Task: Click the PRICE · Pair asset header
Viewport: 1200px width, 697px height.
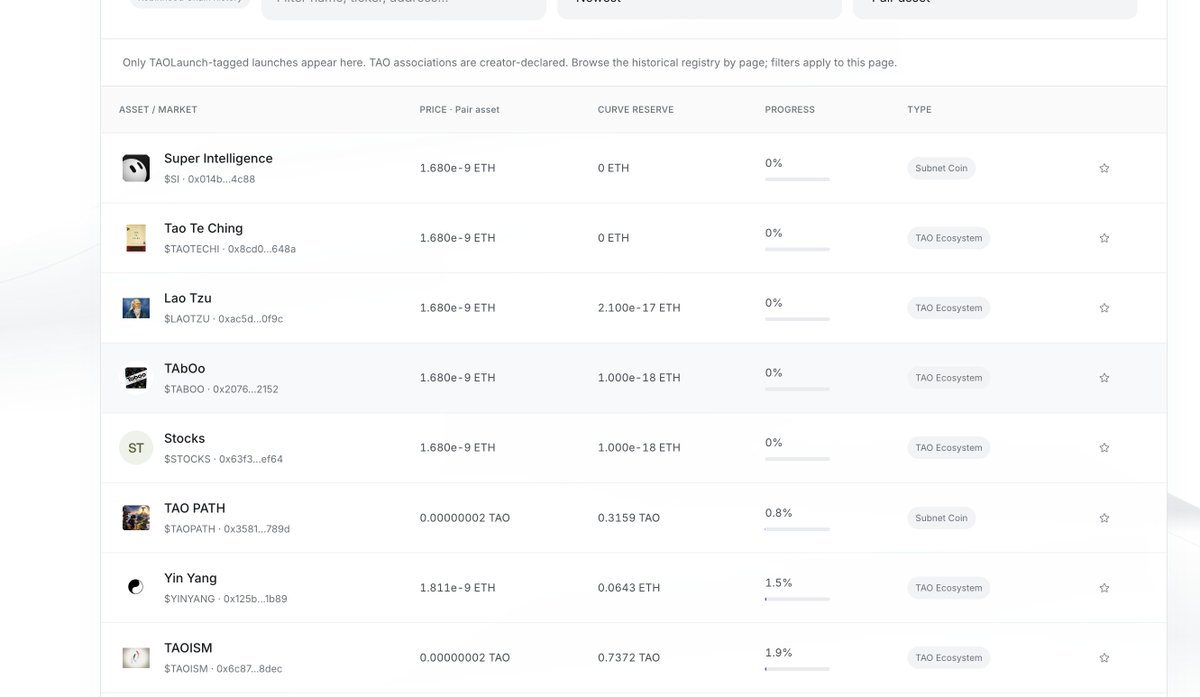Action: click(459, 110)
